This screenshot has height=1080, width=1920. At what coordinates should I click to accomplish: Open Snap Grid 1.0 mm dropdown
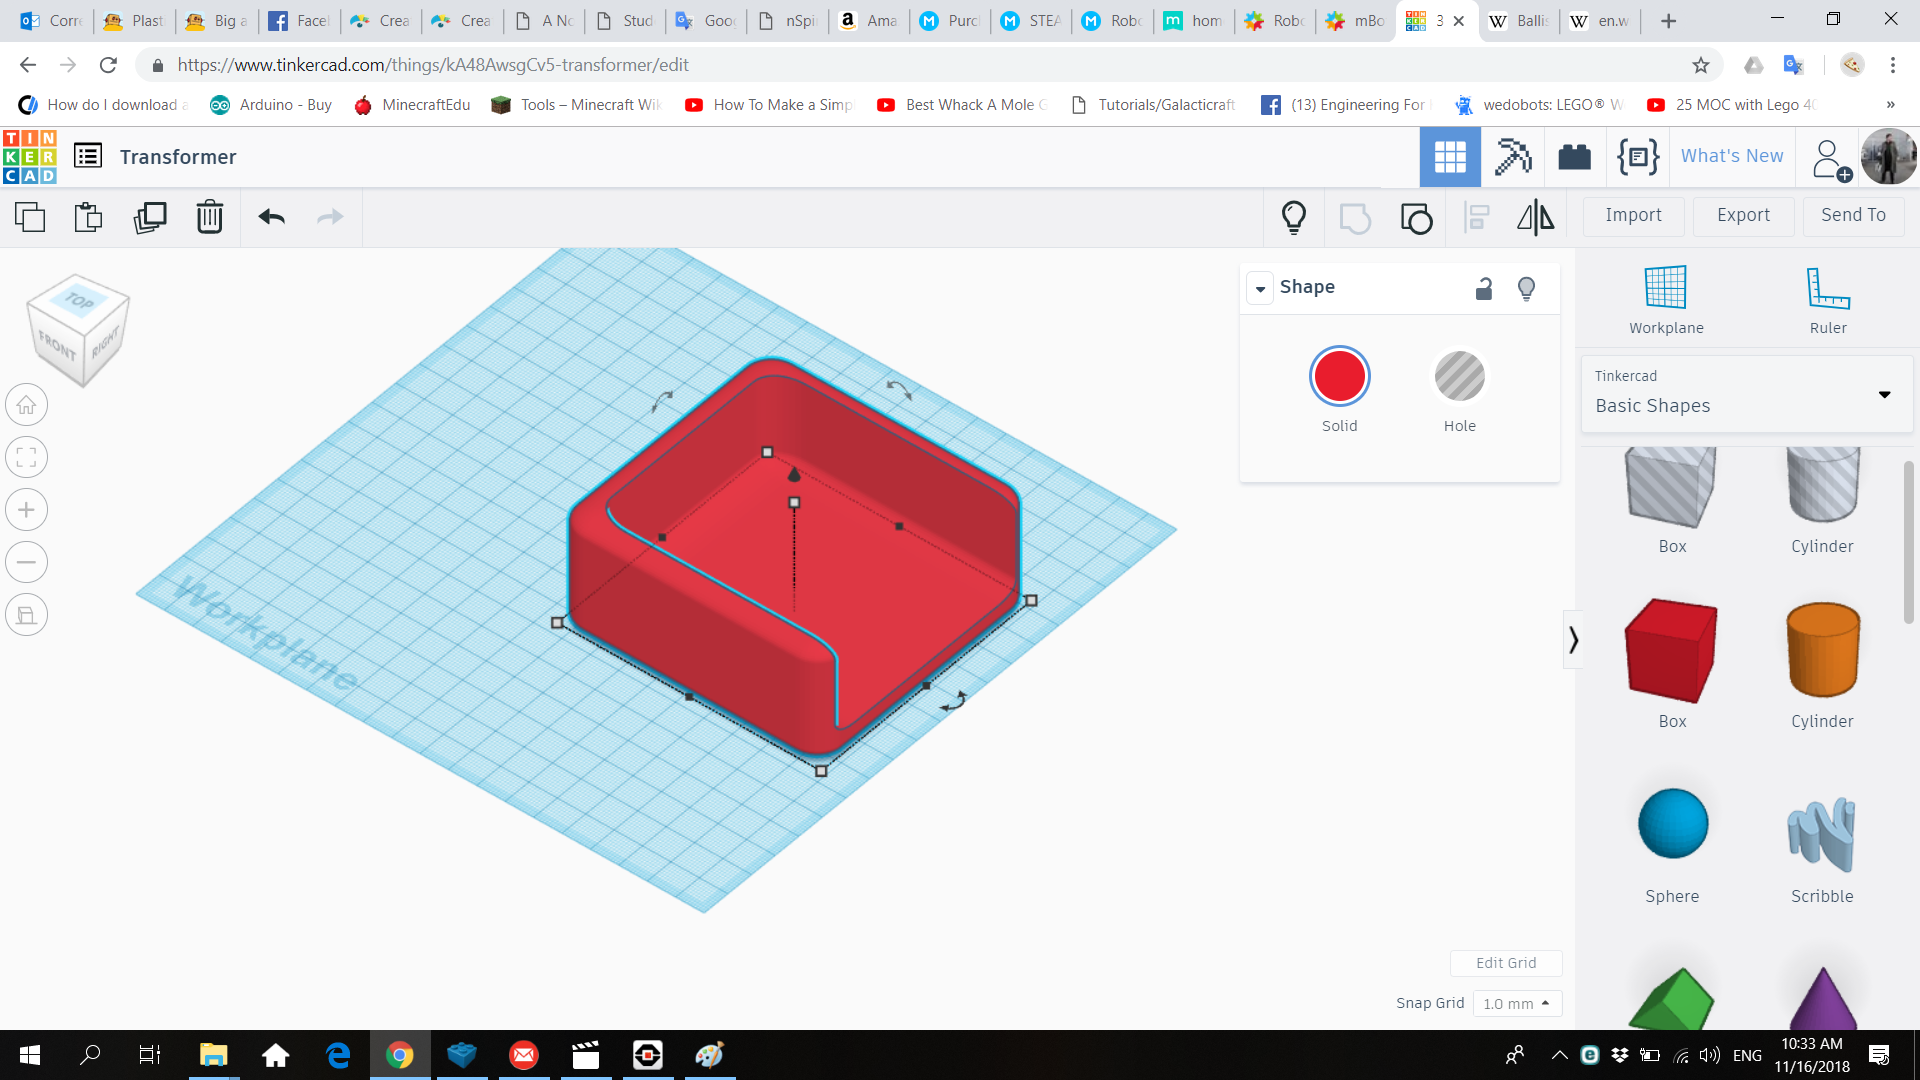[1516, 1003]
